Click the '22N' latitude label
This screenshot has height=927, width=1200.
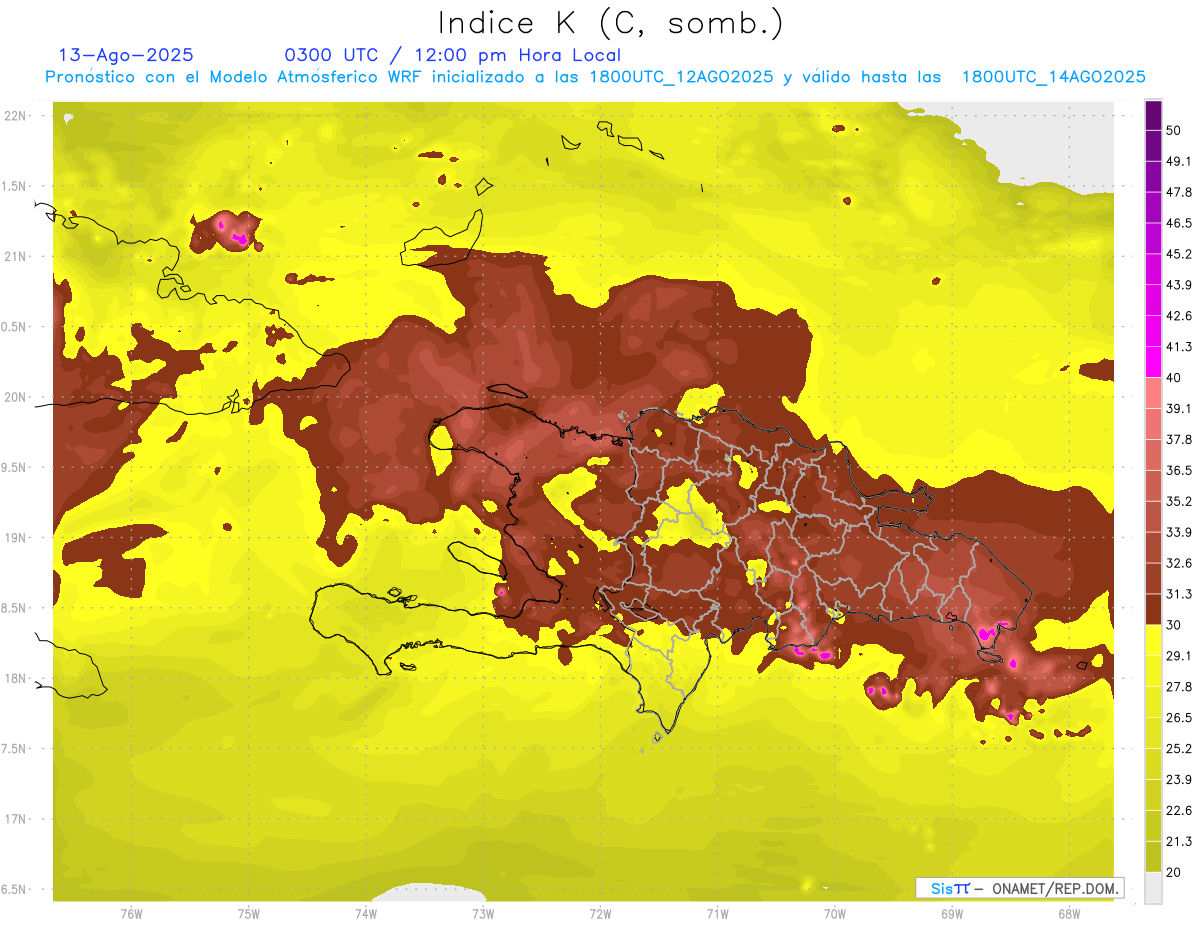click(x=16, y=116)
